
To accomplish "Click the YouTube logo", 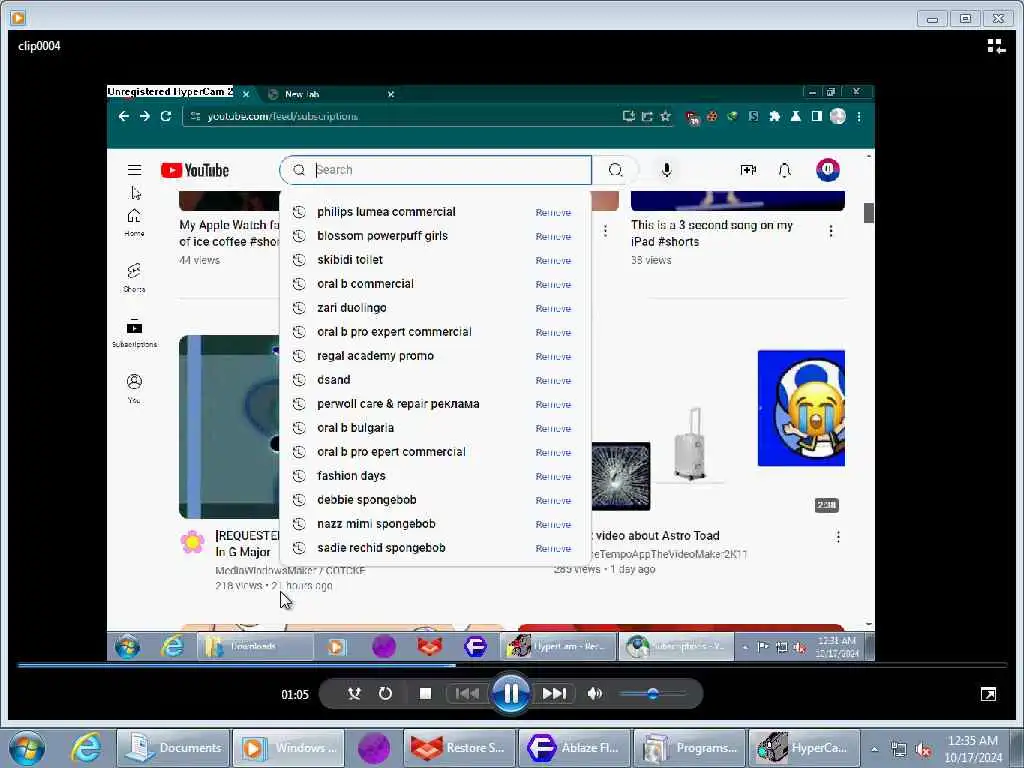I will tap(195, 170).
